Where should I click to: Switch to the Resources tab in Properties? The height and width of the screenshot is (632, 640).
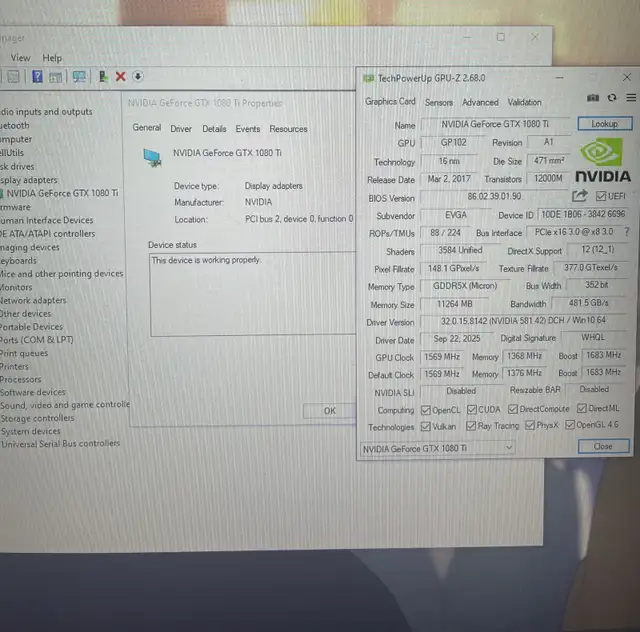(288, 129)
